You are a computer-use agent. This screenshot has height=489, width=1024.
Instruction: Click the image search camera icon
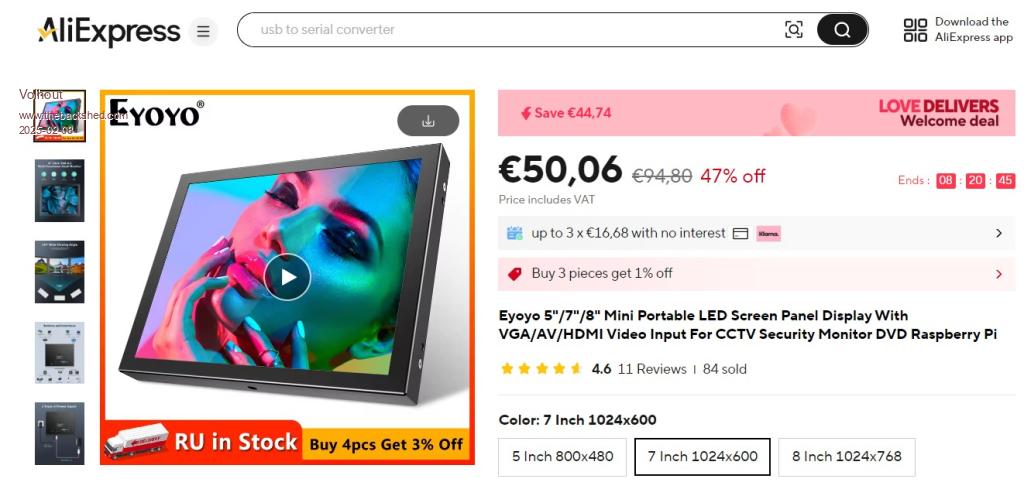pos(793,29)
